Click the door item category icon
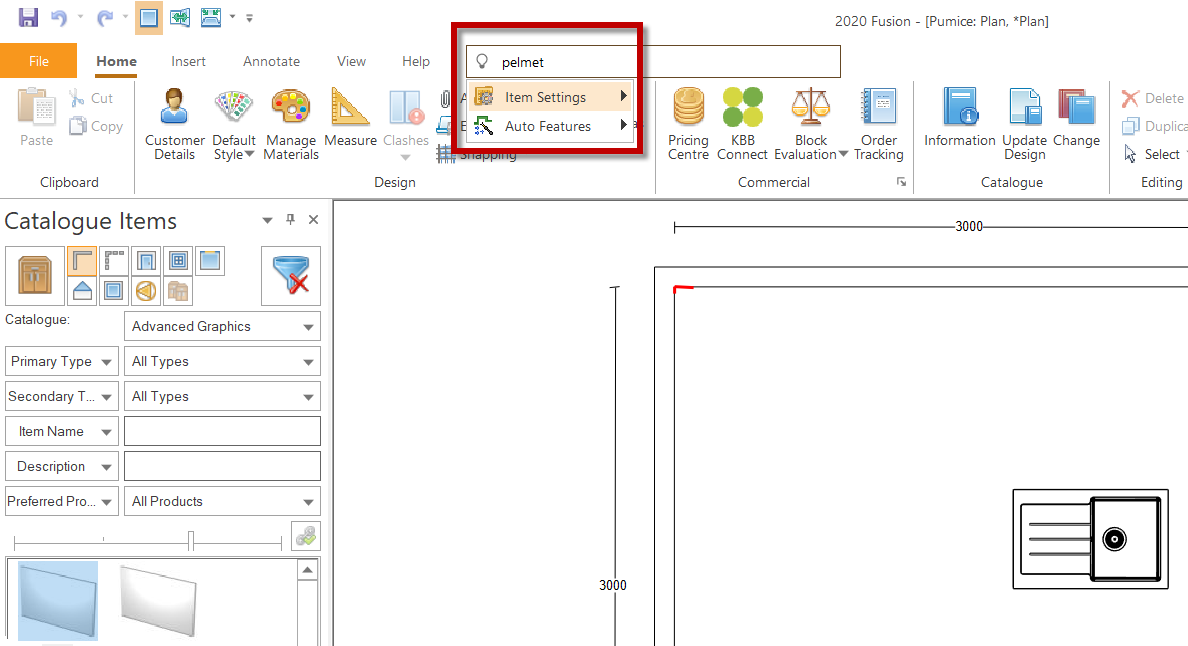Screen dimensions: 1188x646 [x=146, y=261]
